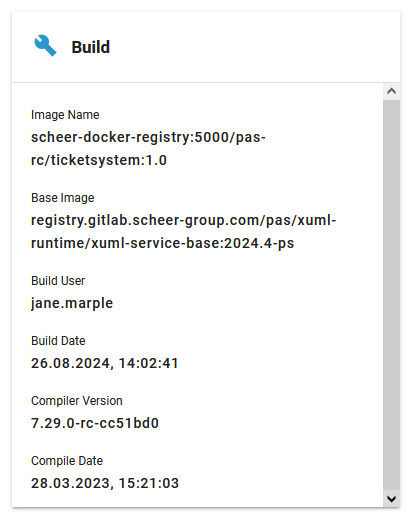Viewport: 411px width, 518px height.
Task: Select the jane.marple build user value
Action: (x=72, y=304)
